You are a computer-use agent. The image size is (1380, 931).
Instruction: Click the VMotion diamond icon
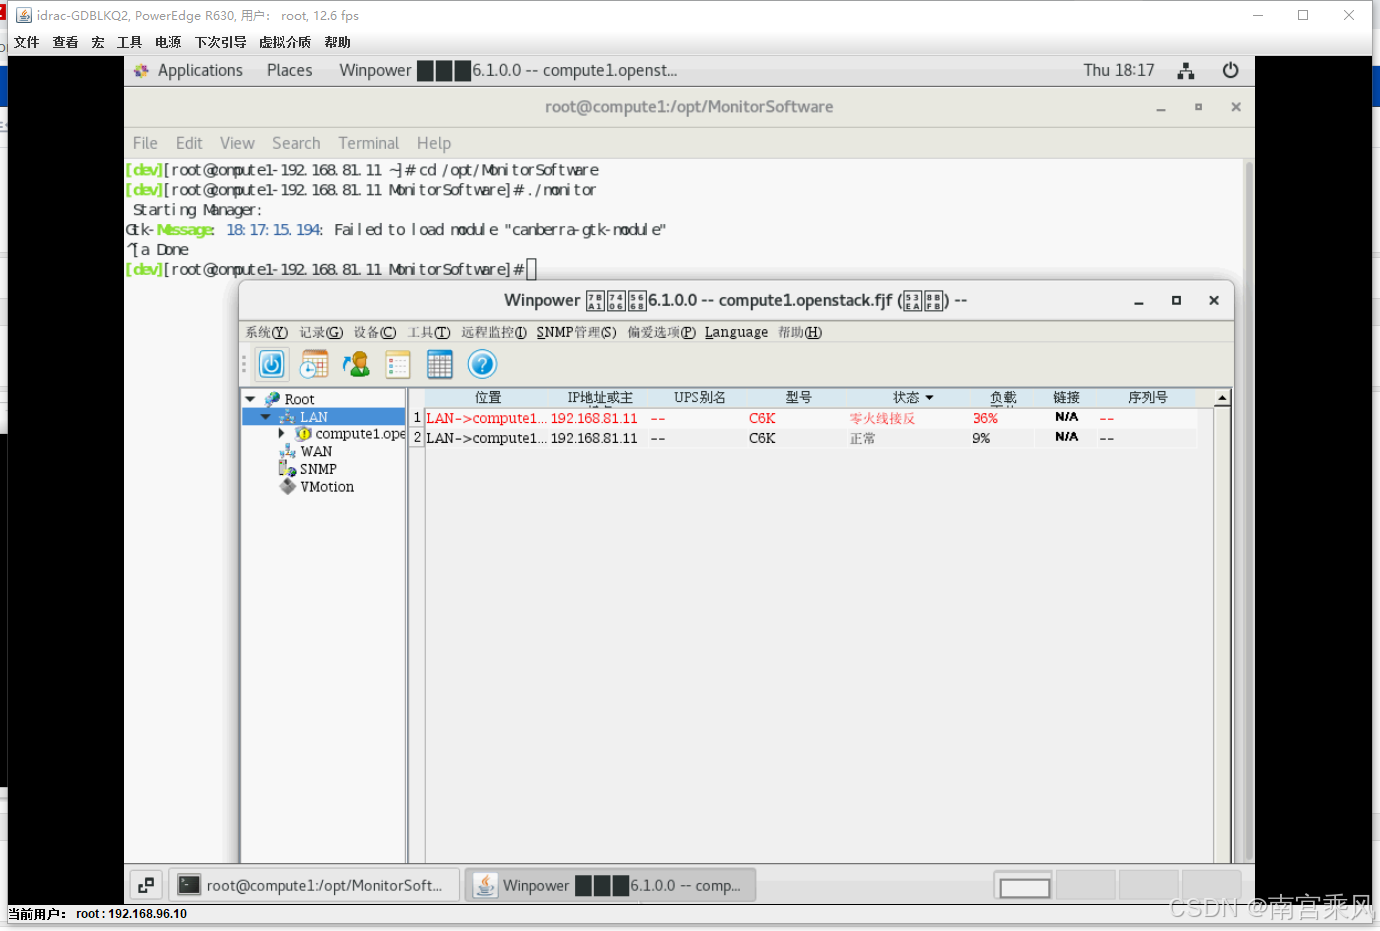click(288, 487)
